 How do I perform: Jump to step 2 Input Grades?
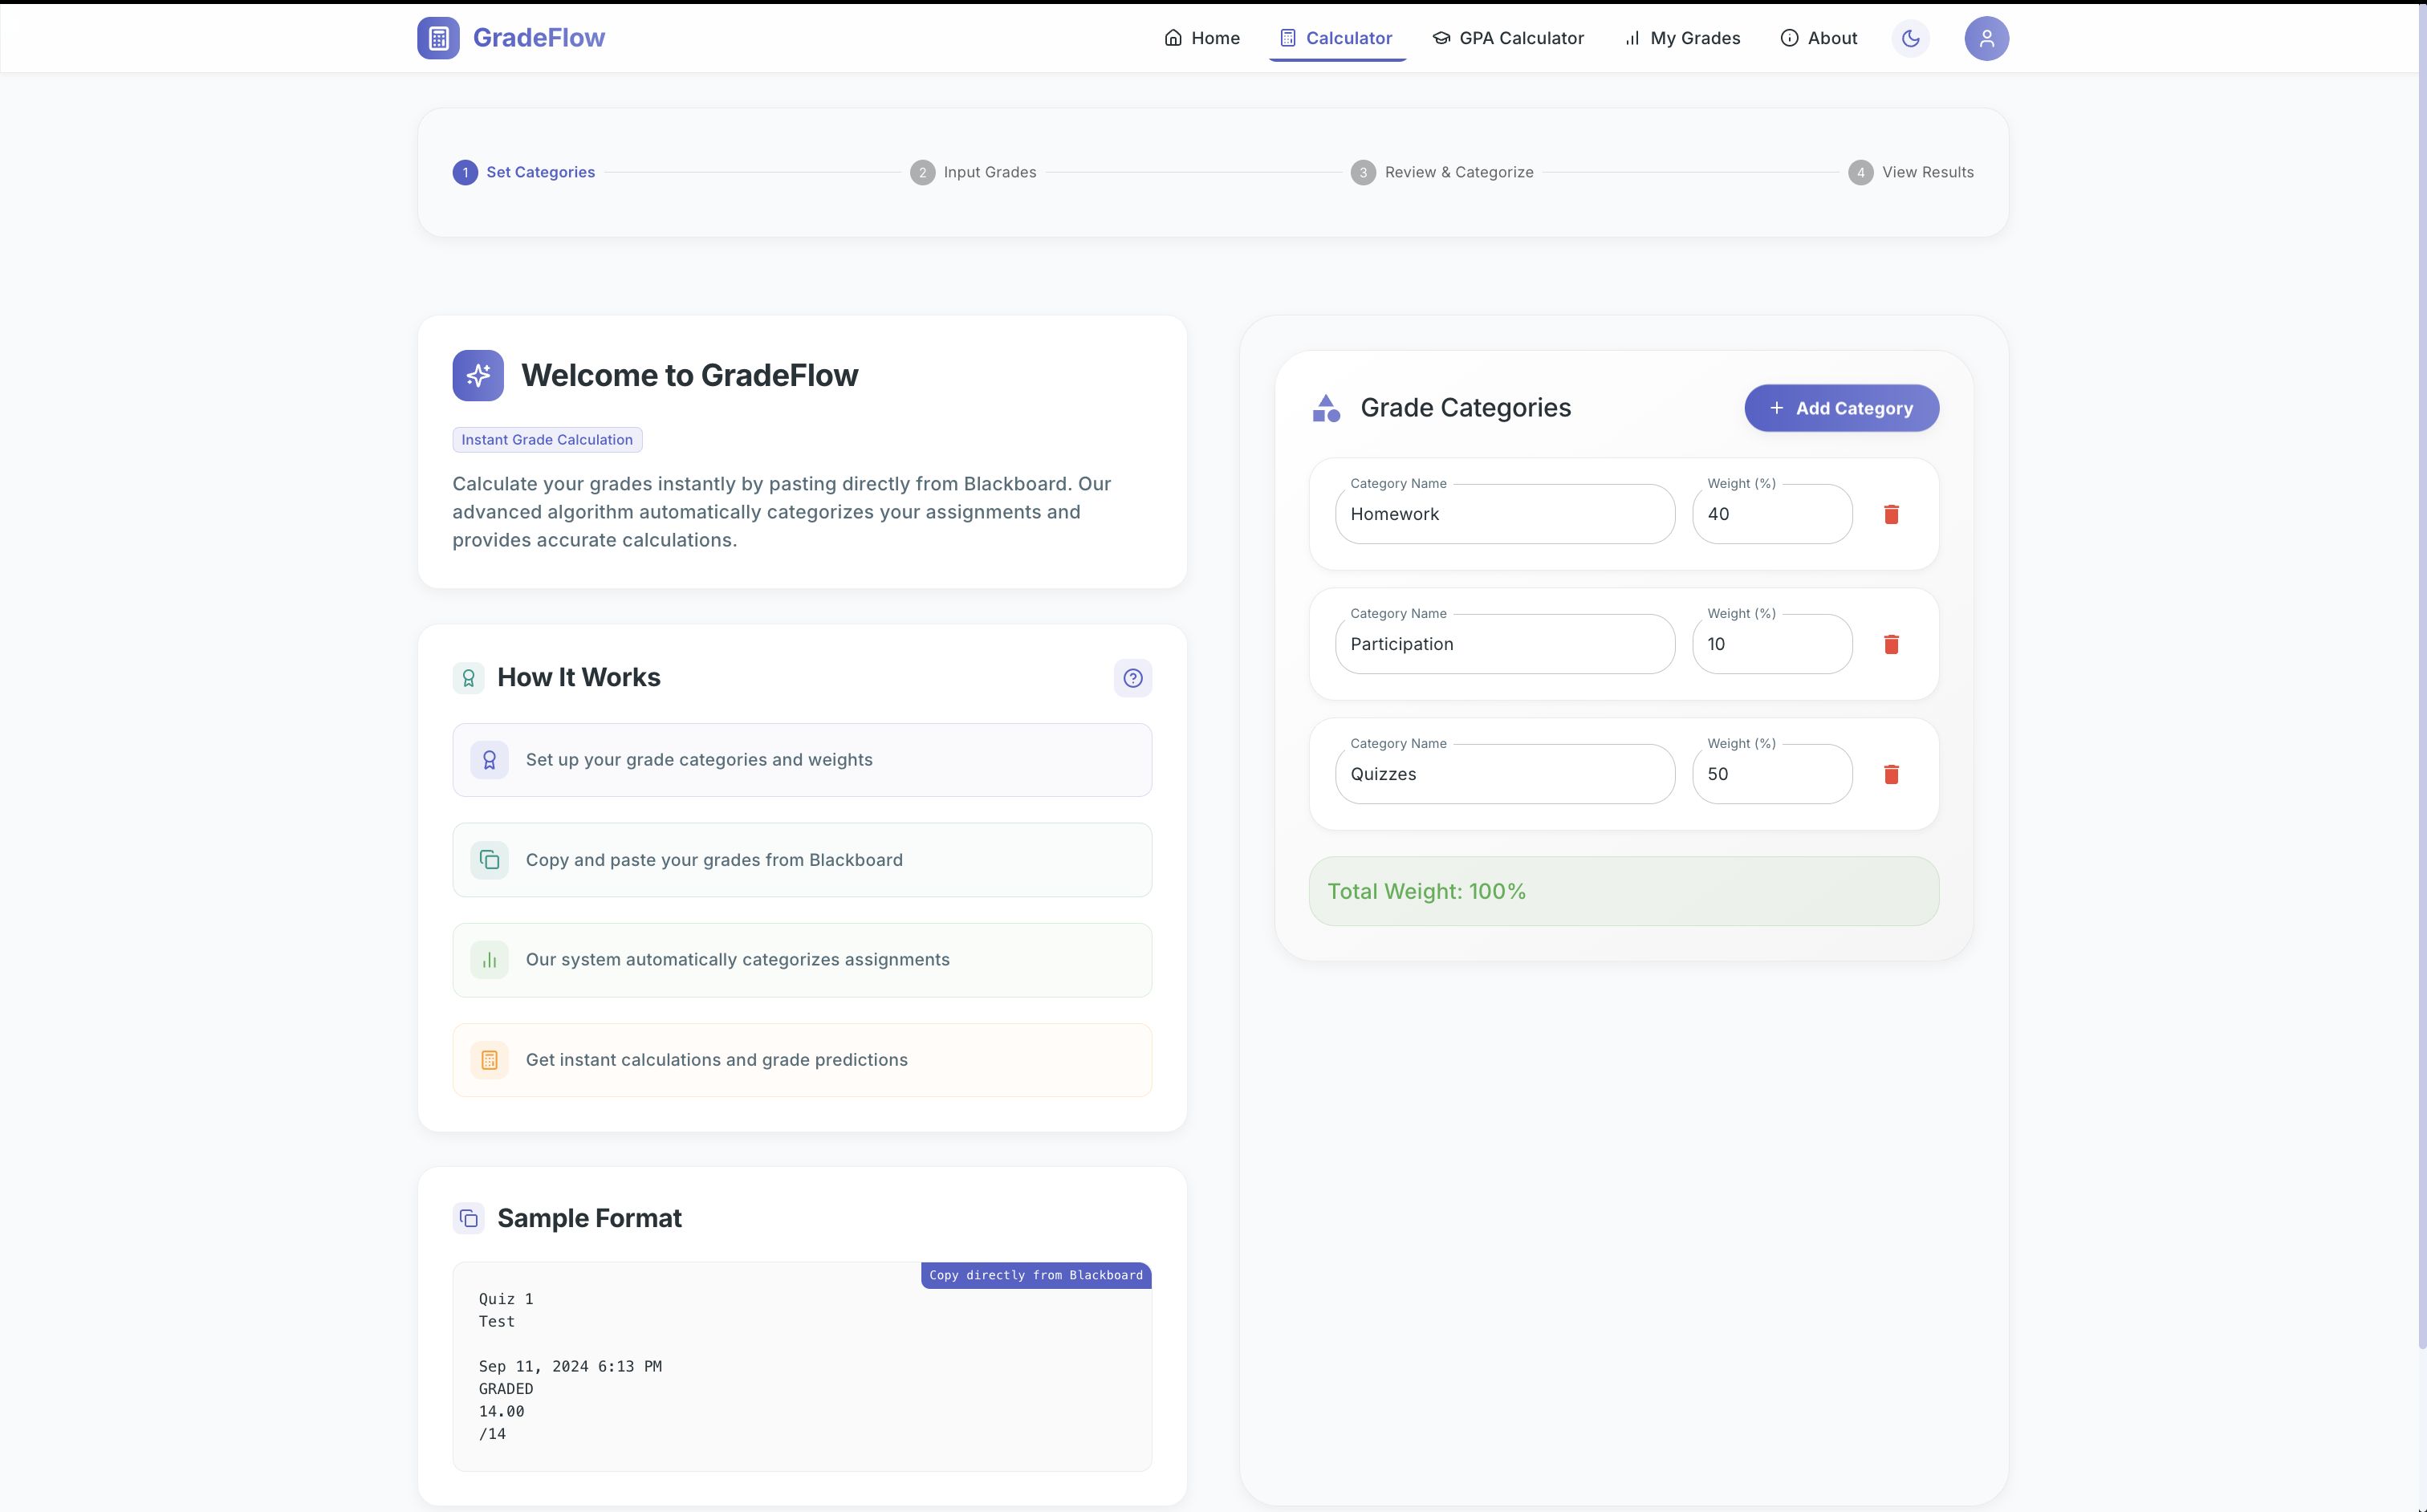point(973,172)
